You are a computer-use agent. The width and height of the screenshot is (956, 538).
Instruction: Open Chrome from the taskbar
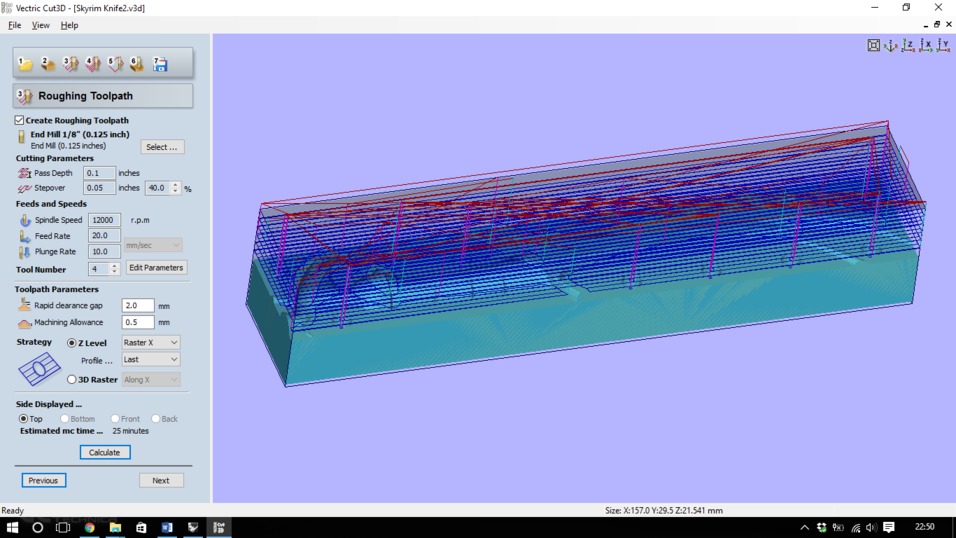click(90, 528)
